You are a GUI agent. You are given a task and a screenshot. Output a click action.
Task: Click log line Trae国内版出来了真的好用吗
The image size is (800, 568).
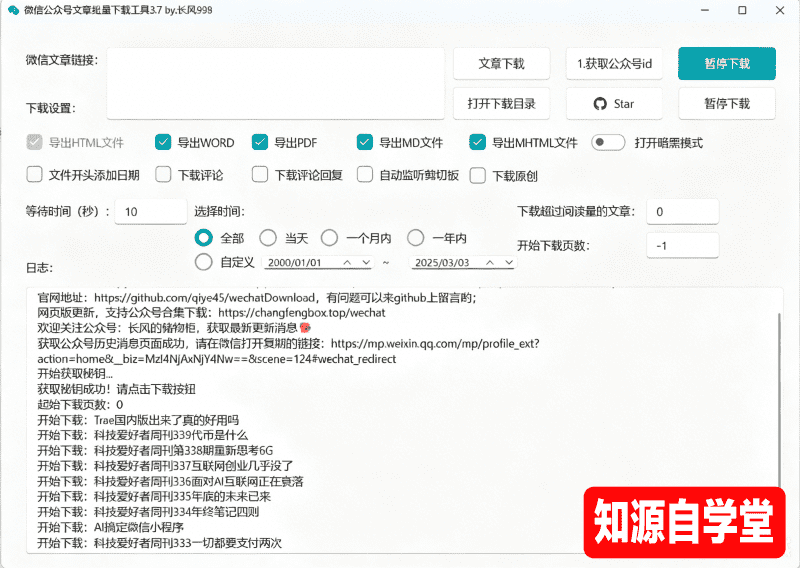tap(138, 420)
